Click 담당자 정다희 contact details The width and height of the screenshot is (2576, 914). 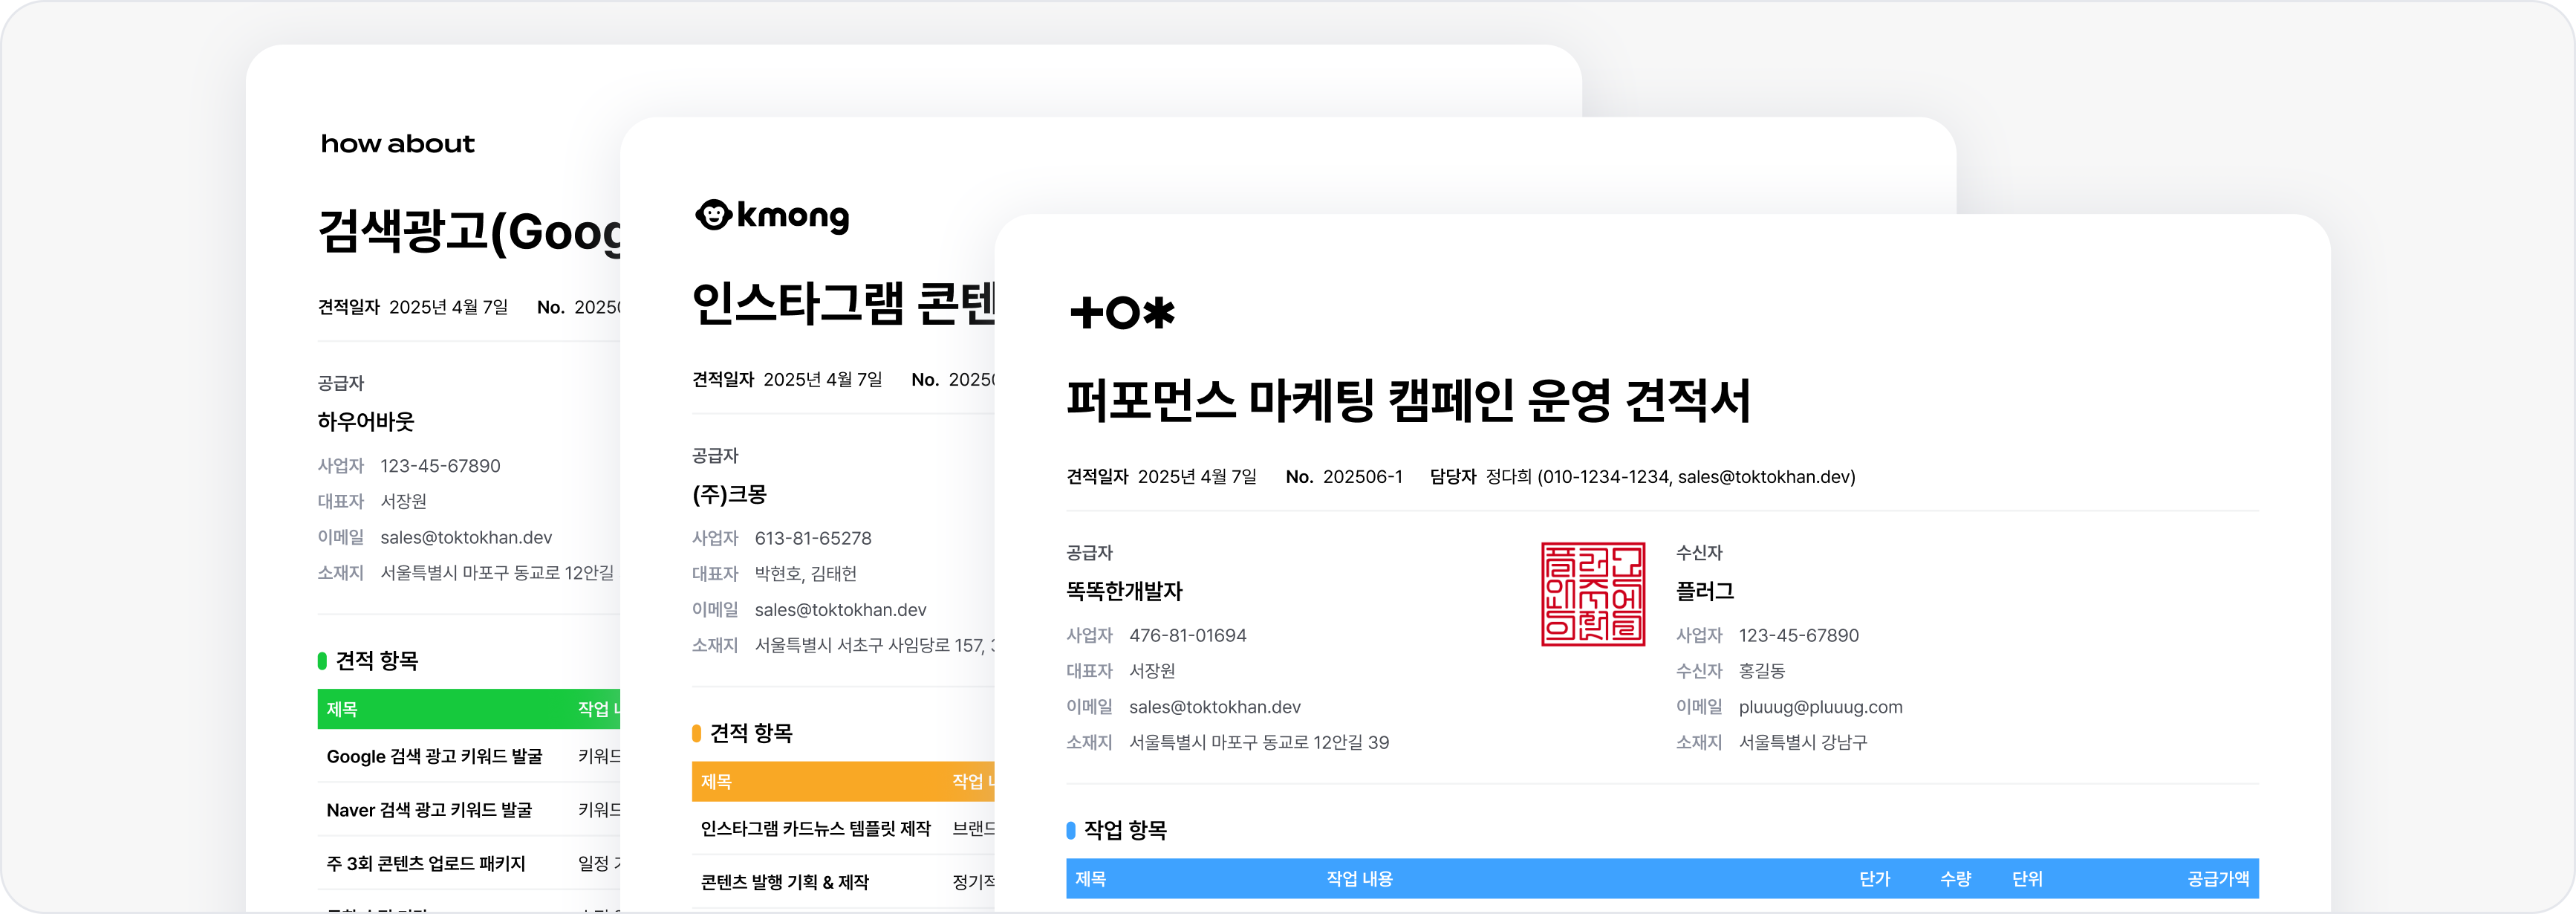[1642, 477]
